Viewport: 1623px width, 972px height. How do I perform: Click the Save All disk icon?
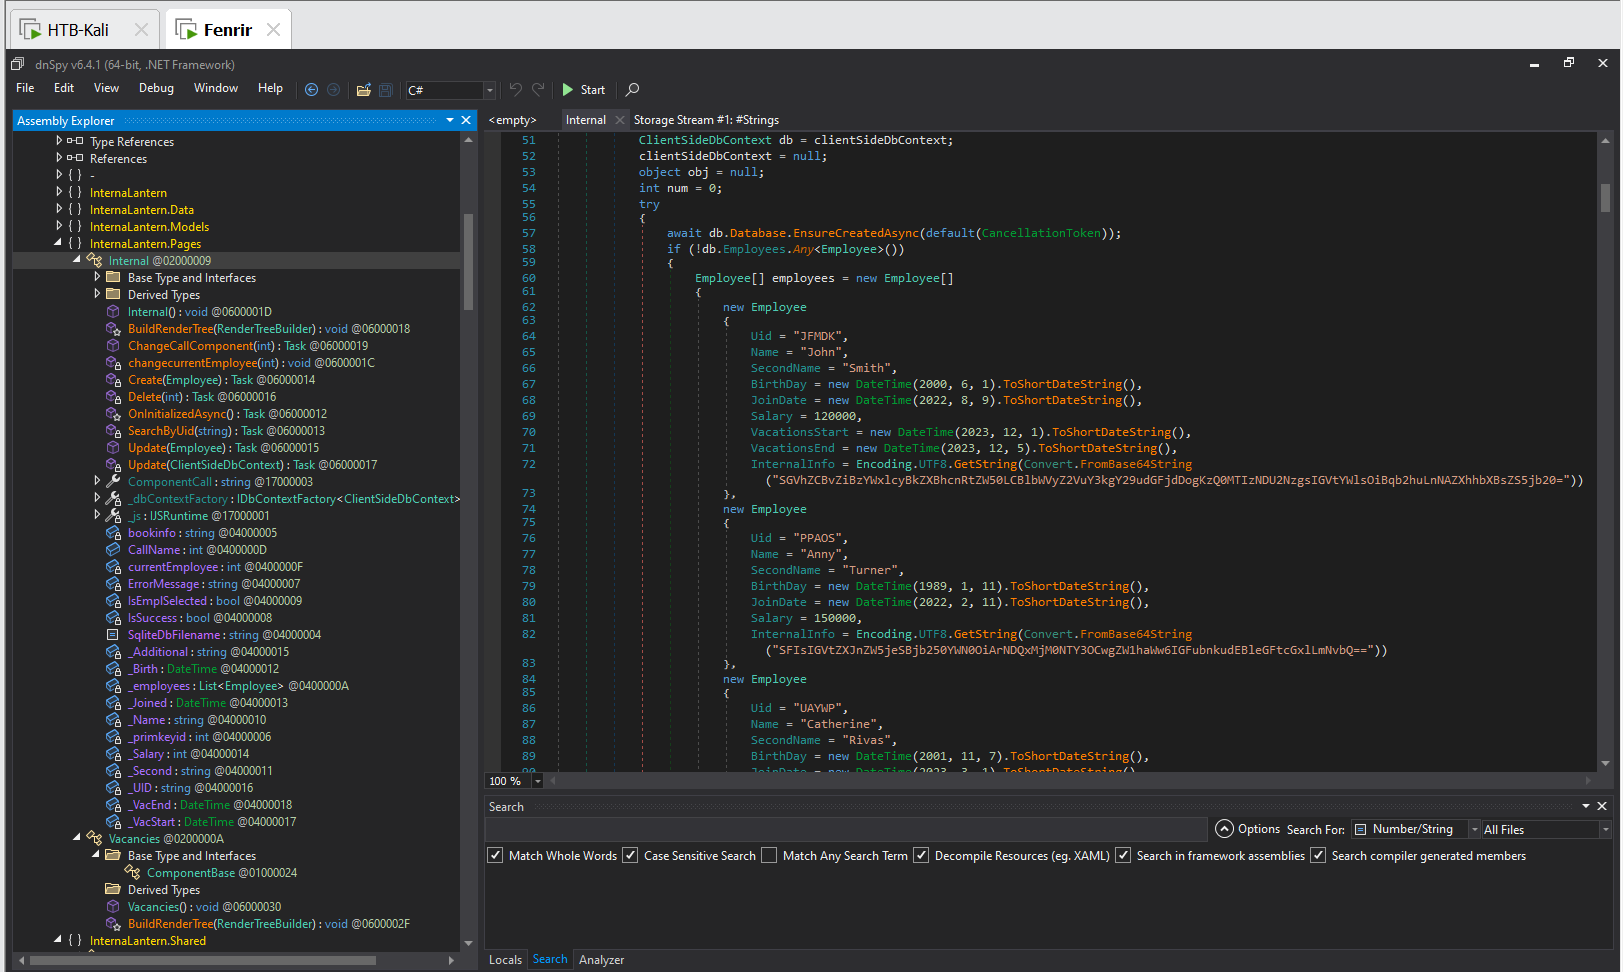point(386,90)
